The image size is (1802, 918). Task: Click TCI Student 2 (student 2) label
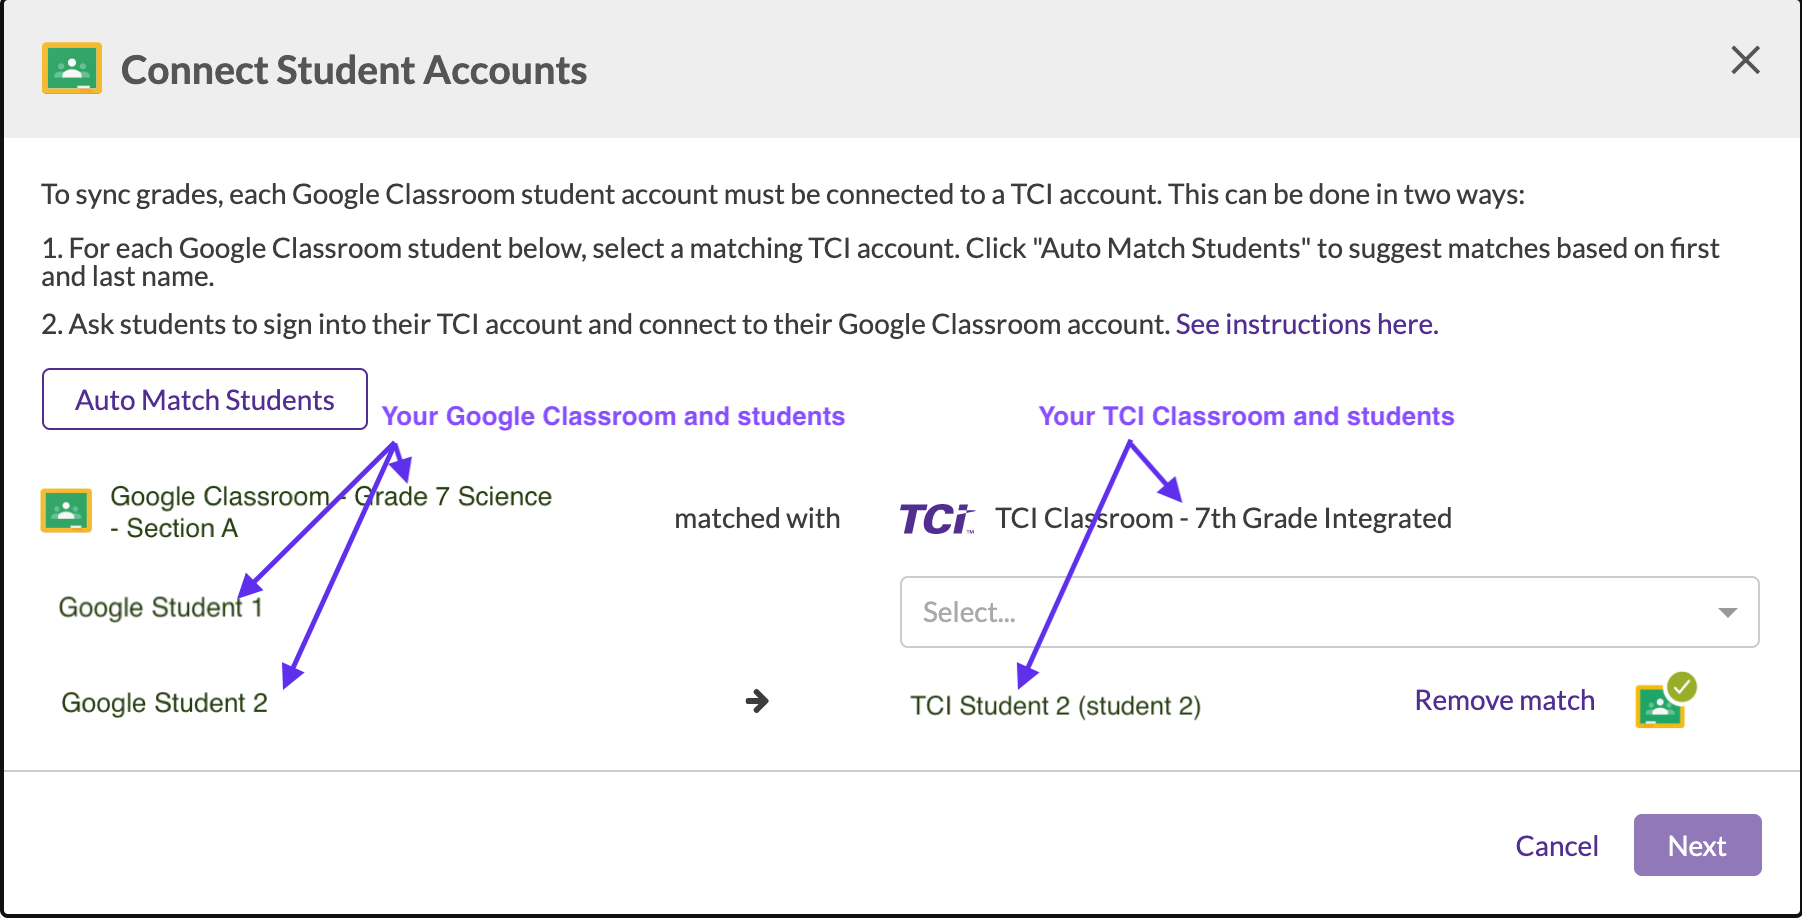1055,705
